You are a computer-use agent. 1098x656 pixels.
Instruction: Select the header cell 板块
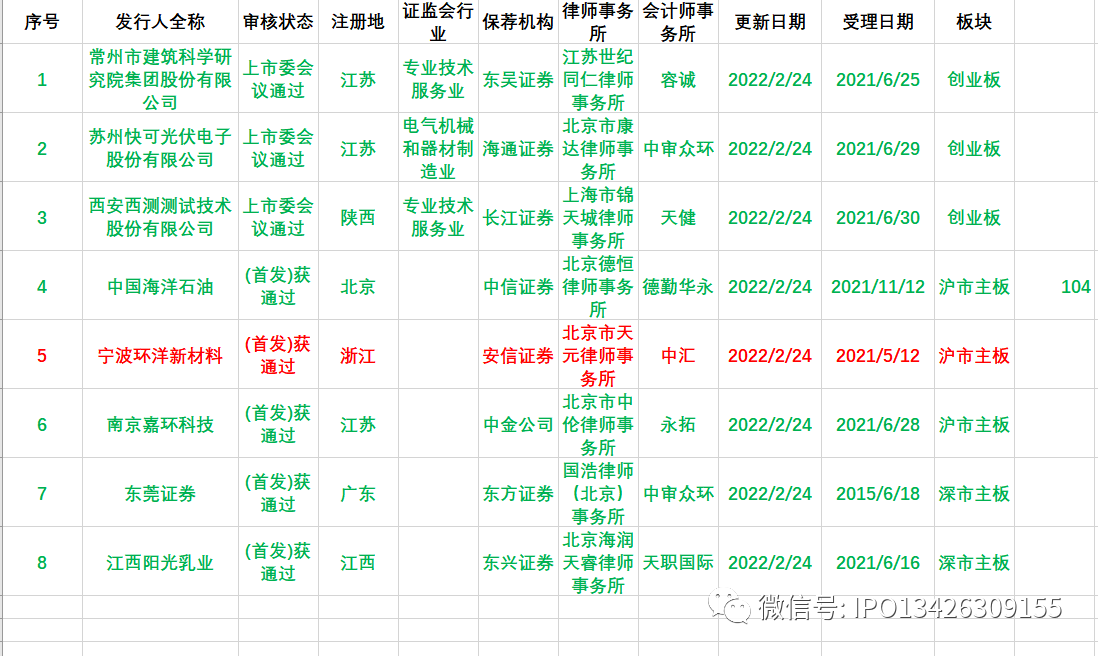point(974,22)
